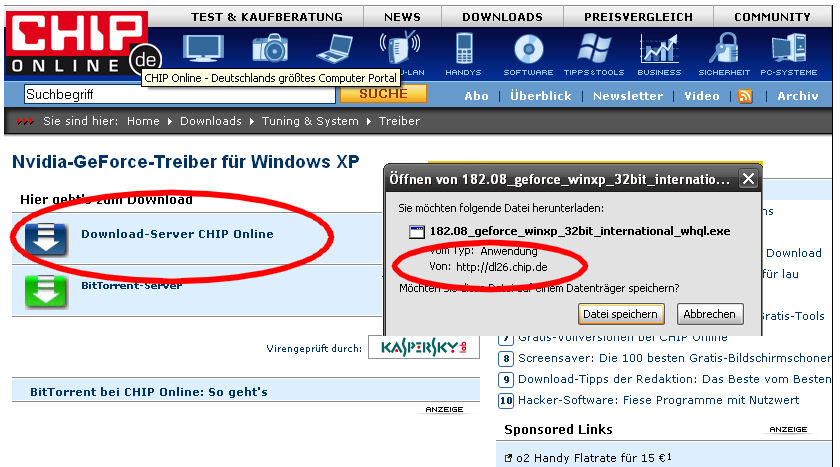Click the Archiv menu link

[798, 96]
